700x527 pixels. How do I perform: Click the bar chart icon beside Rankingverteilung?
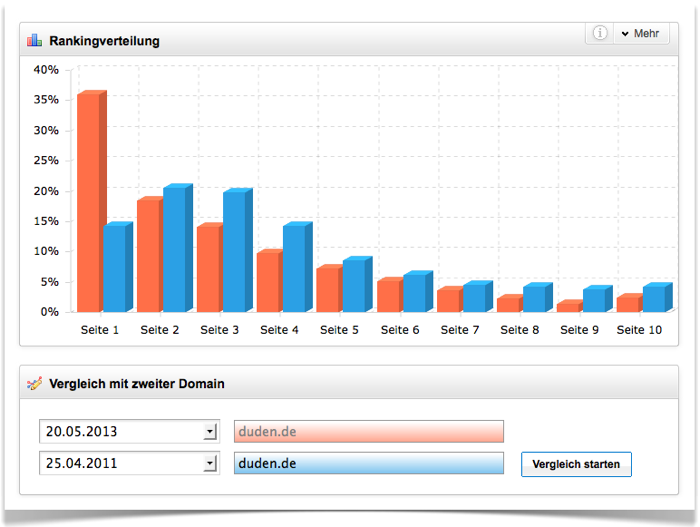(35, 41)
